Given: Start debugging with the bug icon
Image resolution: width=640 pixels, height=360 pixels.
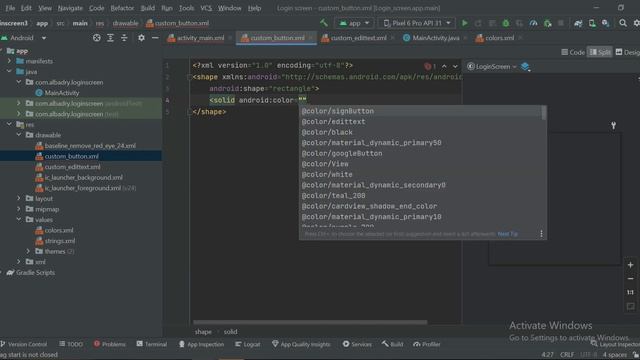Looking at the screenshot, I should [506, 23].
